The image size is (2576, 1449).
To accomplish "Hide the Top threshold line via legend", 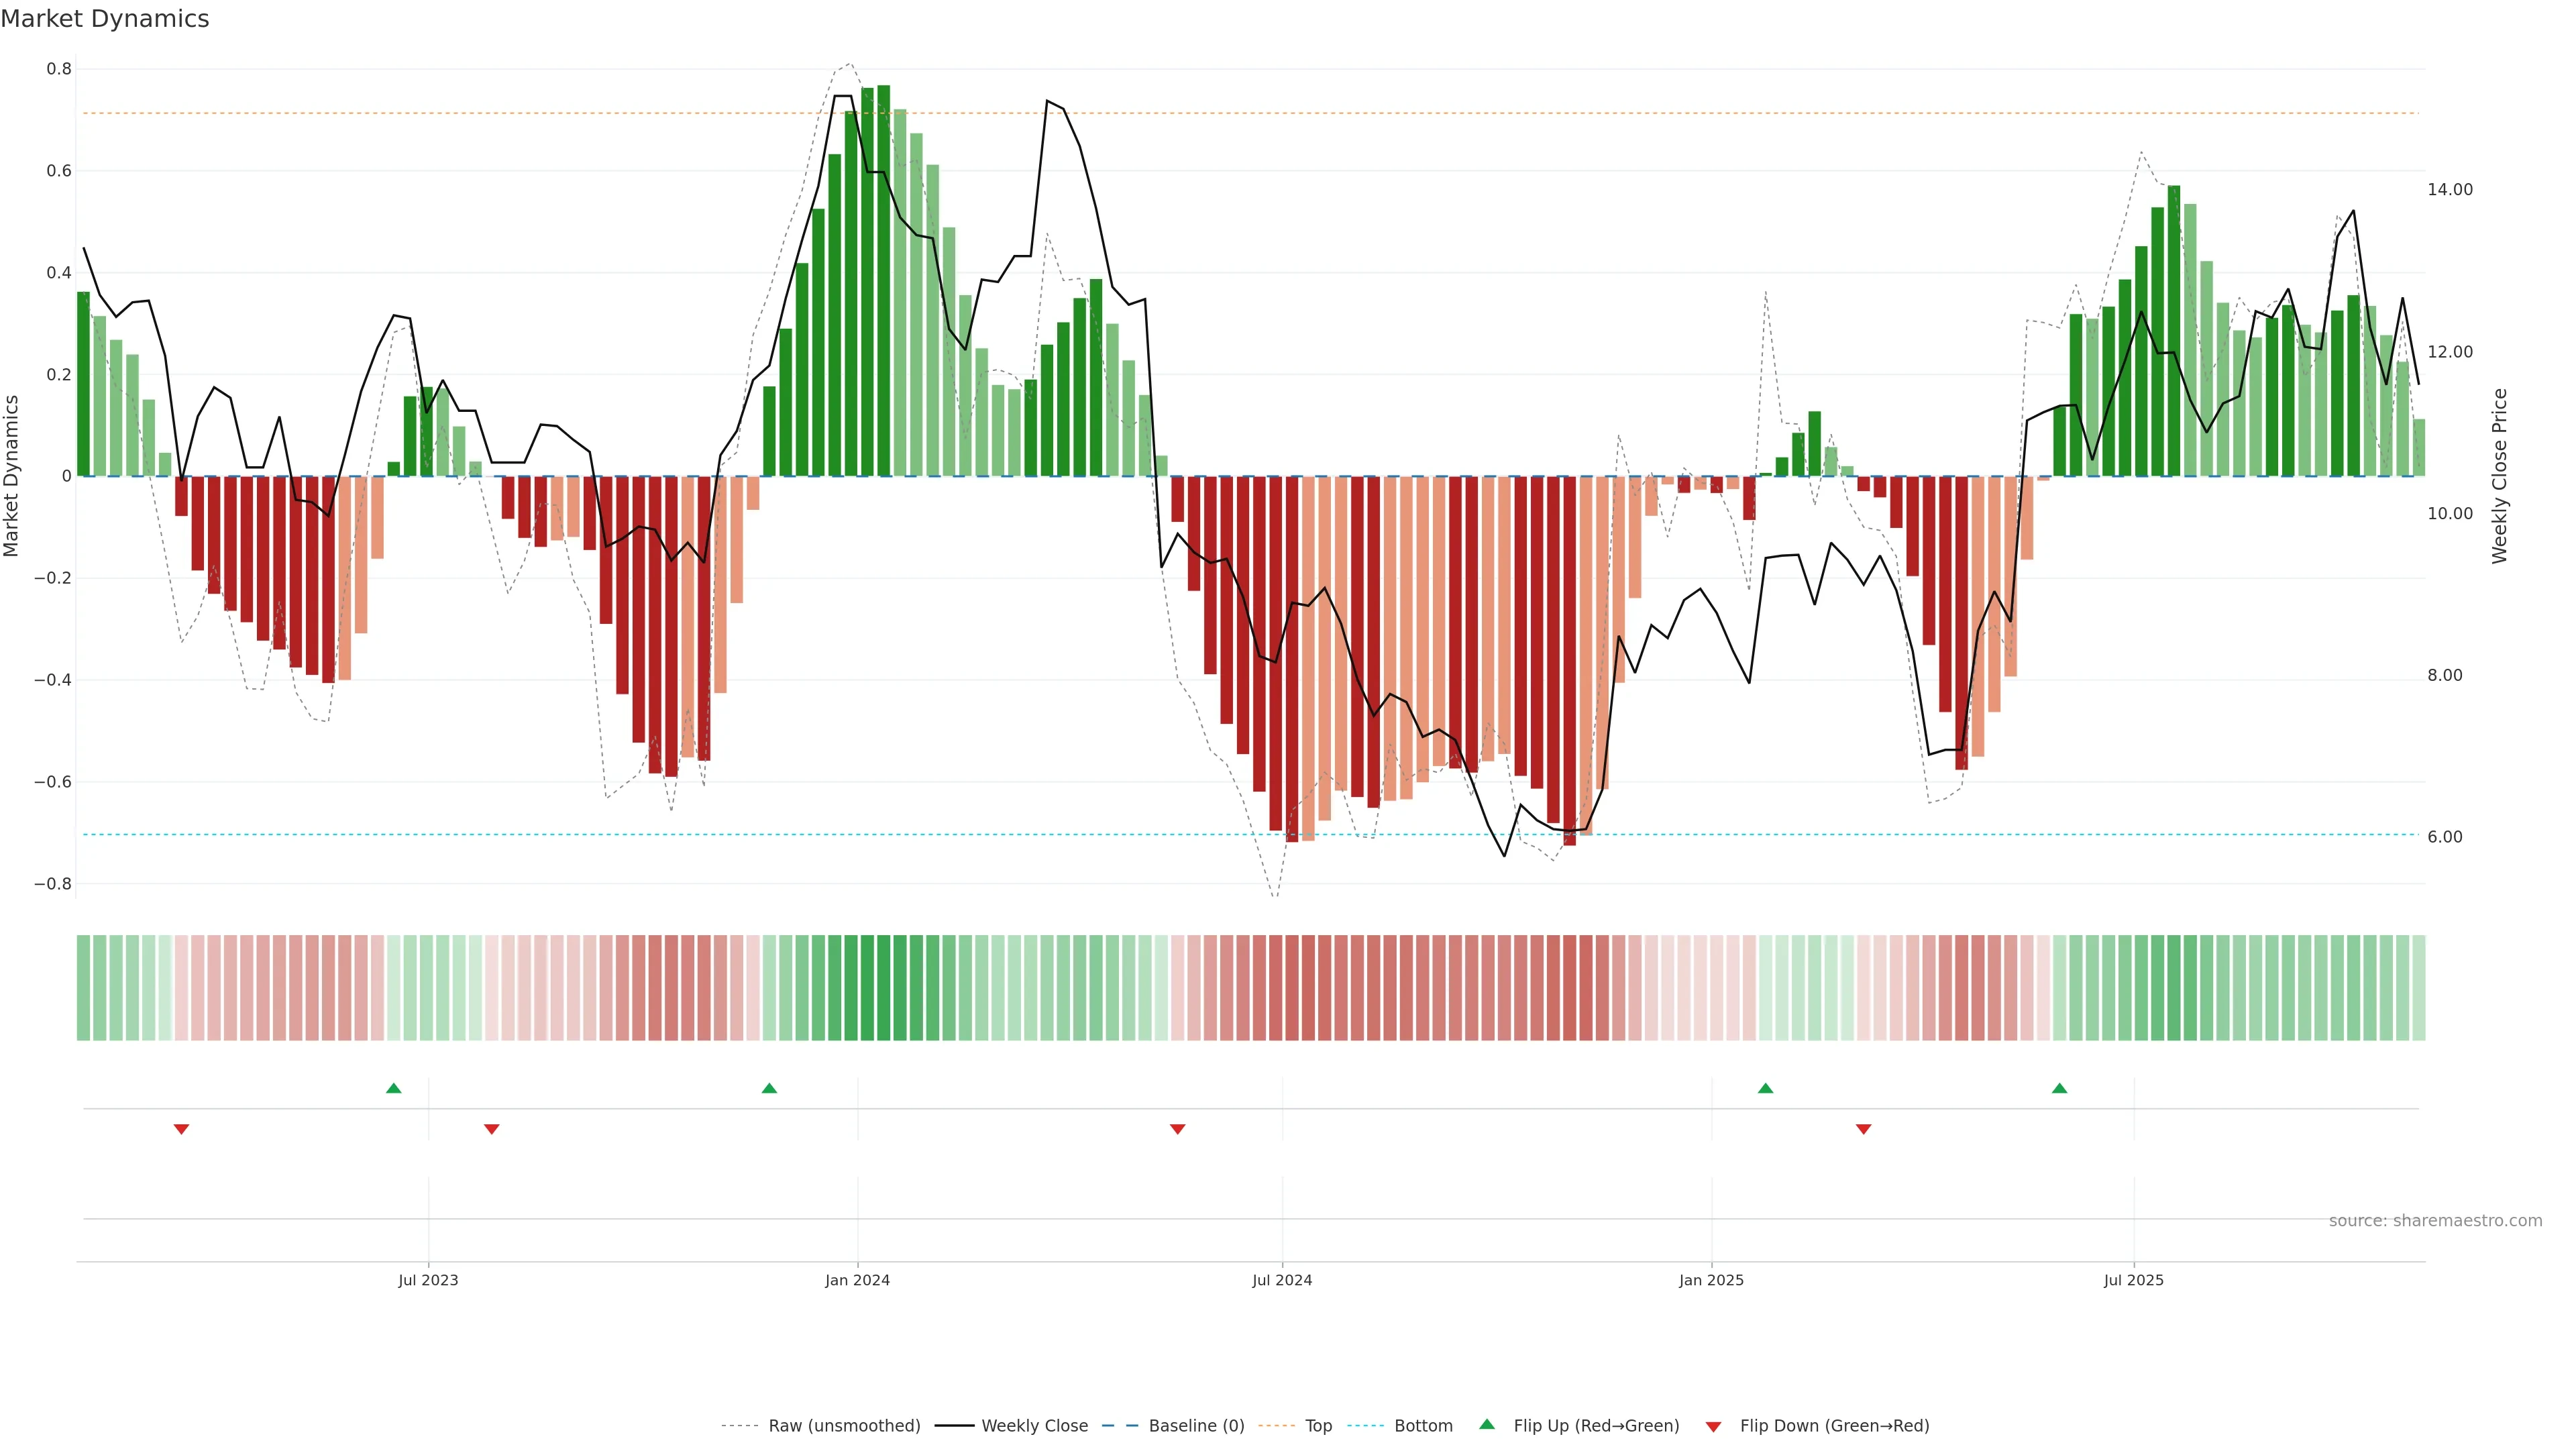I will (x=1318, y=1426).
